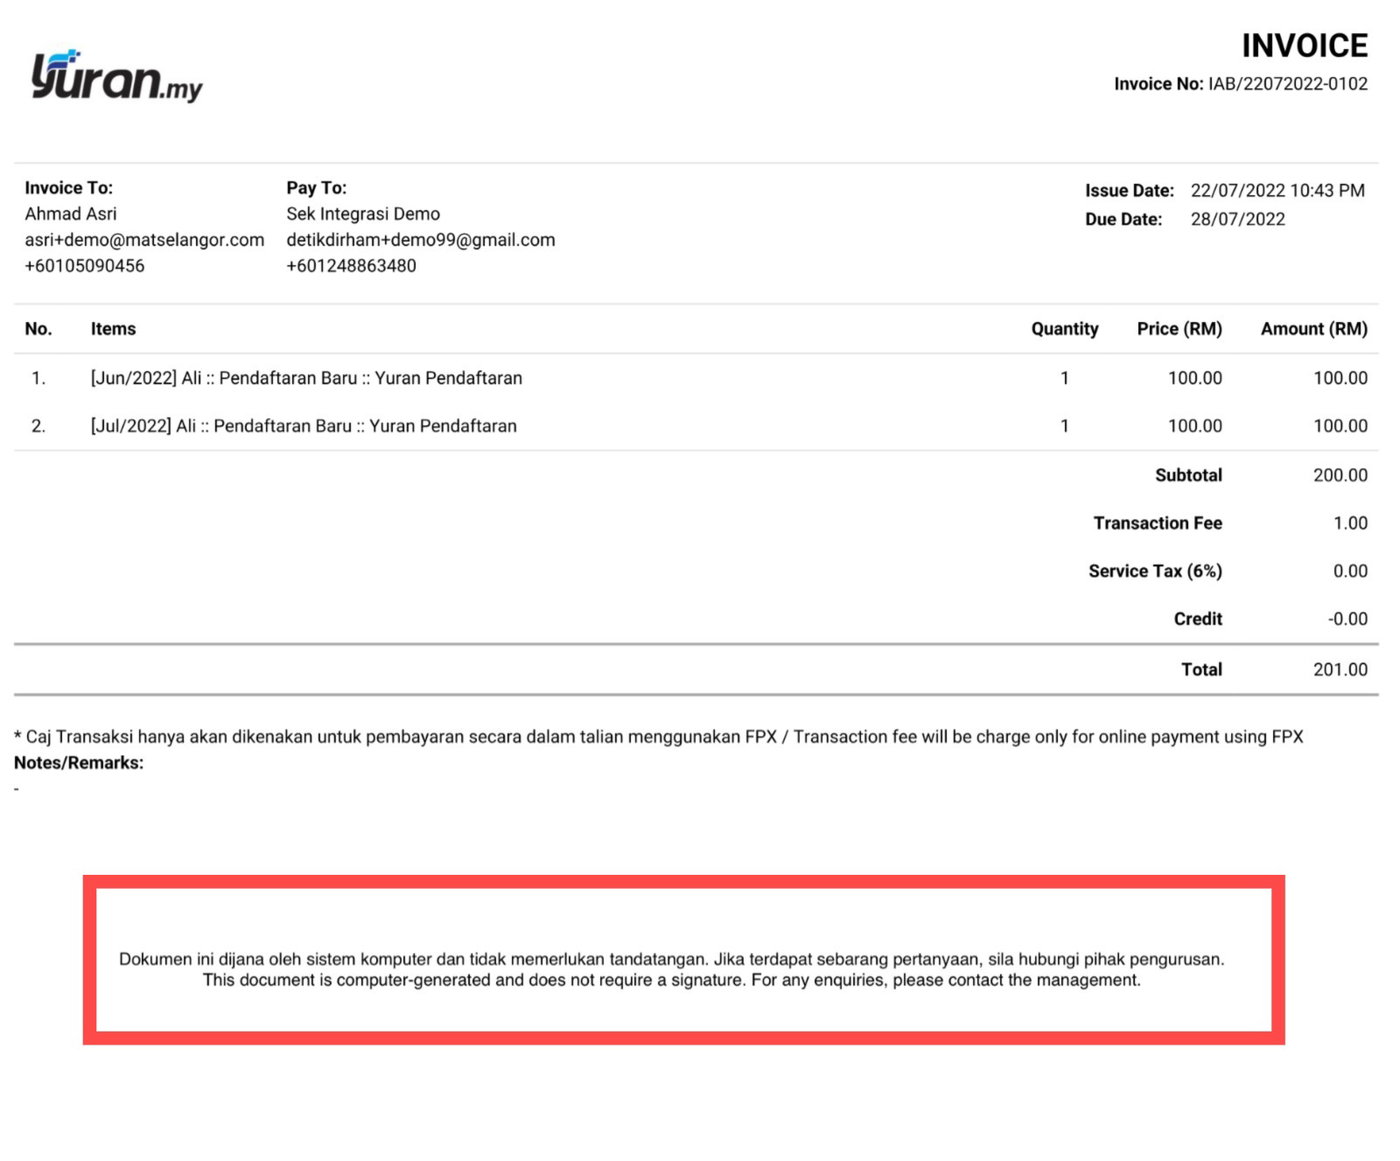Click phone number +60105090456

click(85, 266)
